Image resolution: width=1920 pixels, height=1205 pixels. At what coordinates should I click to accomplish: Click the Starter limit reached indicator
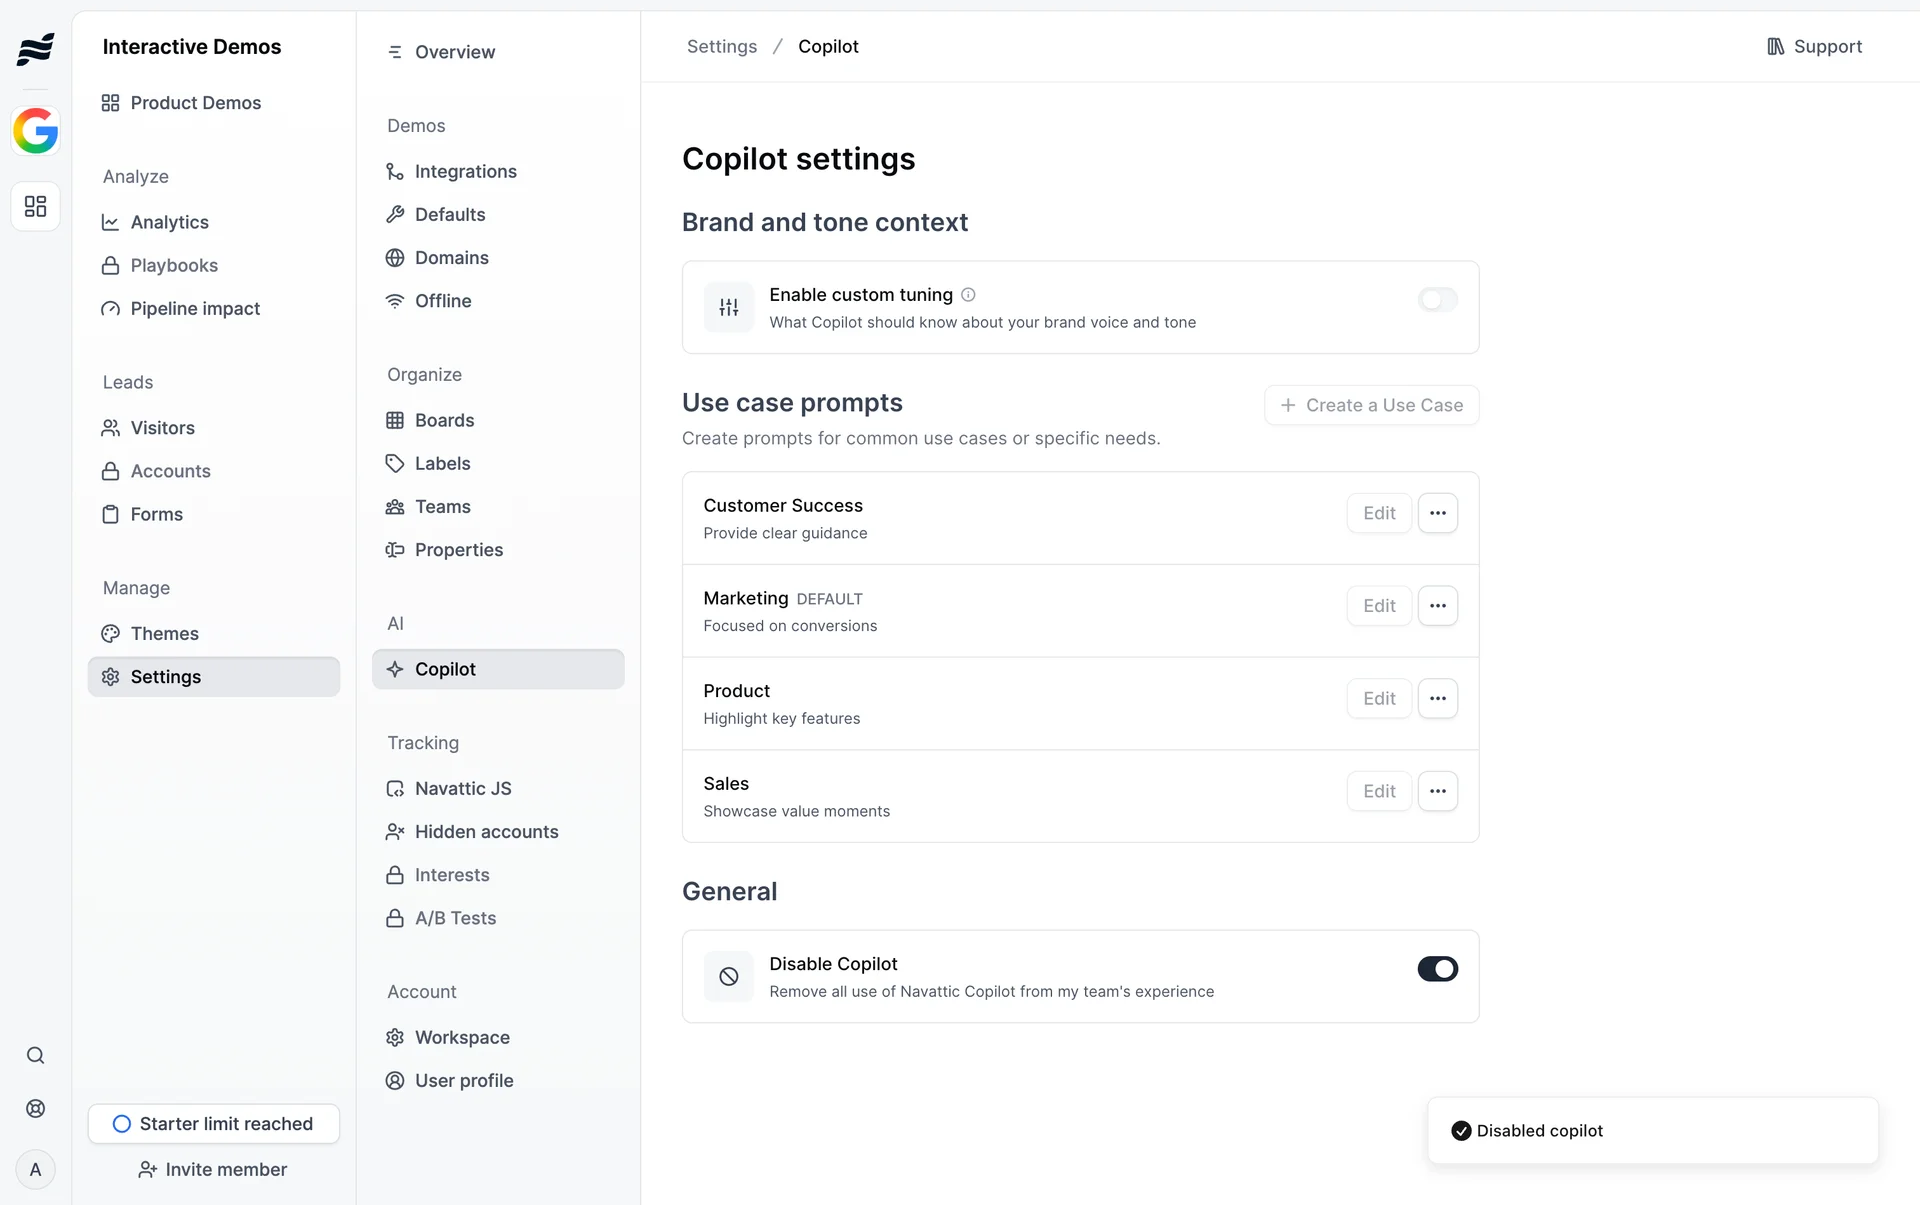point(214,1124)
